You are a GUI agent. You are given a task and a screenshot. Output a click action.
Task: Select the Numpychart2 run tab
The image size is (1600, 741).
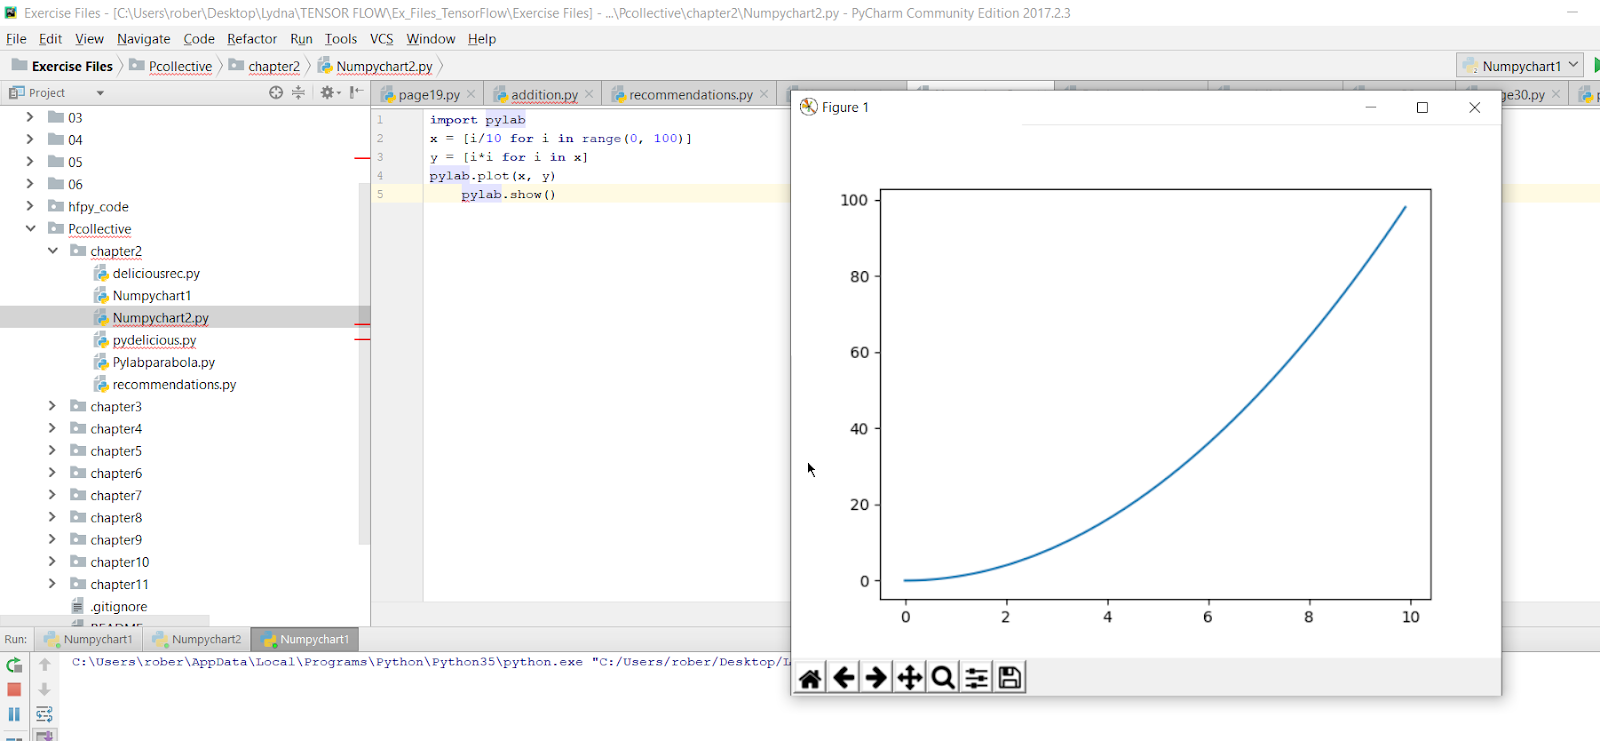(x=197, y=639)
